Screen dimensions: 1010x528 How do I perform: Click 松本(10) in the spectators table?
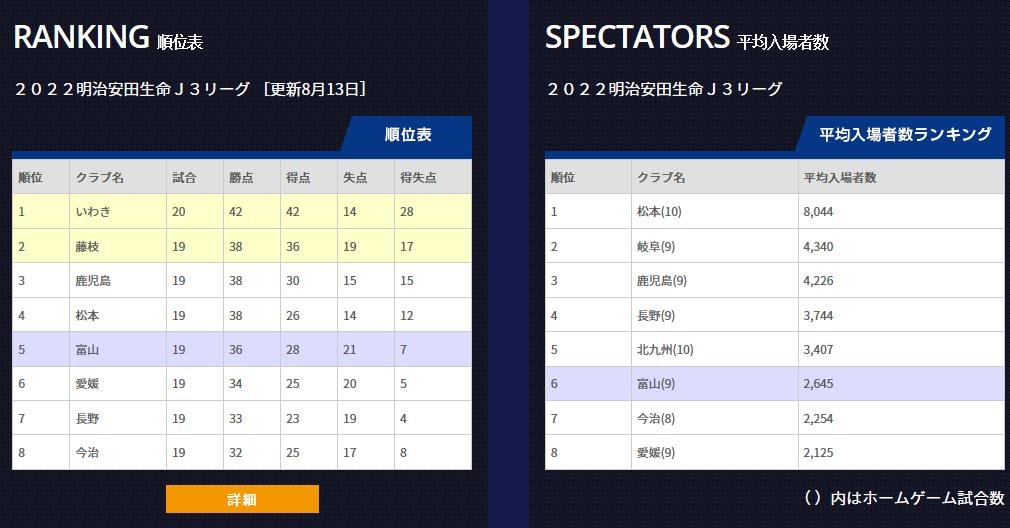[x=658, y=212]
